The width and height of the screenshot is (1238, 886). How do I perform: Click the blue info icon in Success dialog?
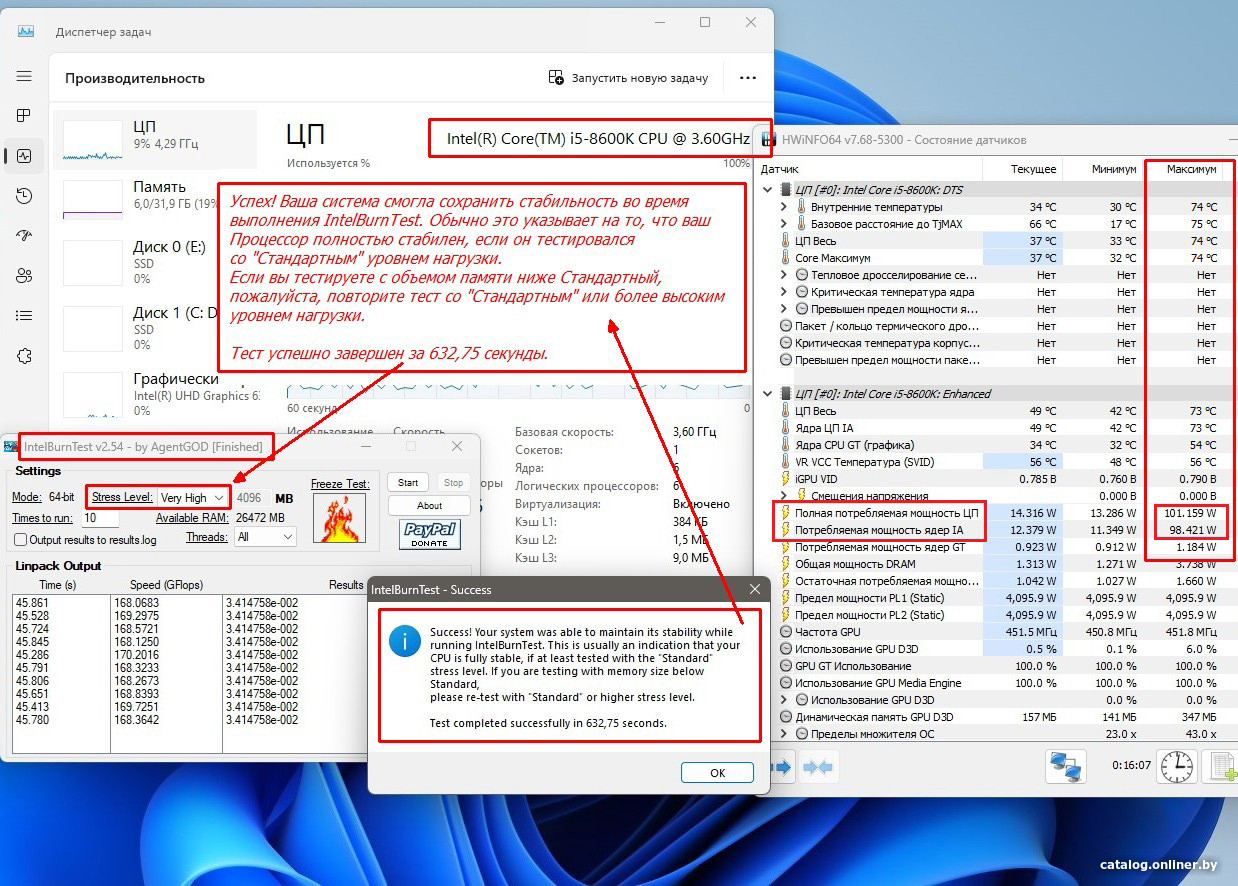click(404, 642)
